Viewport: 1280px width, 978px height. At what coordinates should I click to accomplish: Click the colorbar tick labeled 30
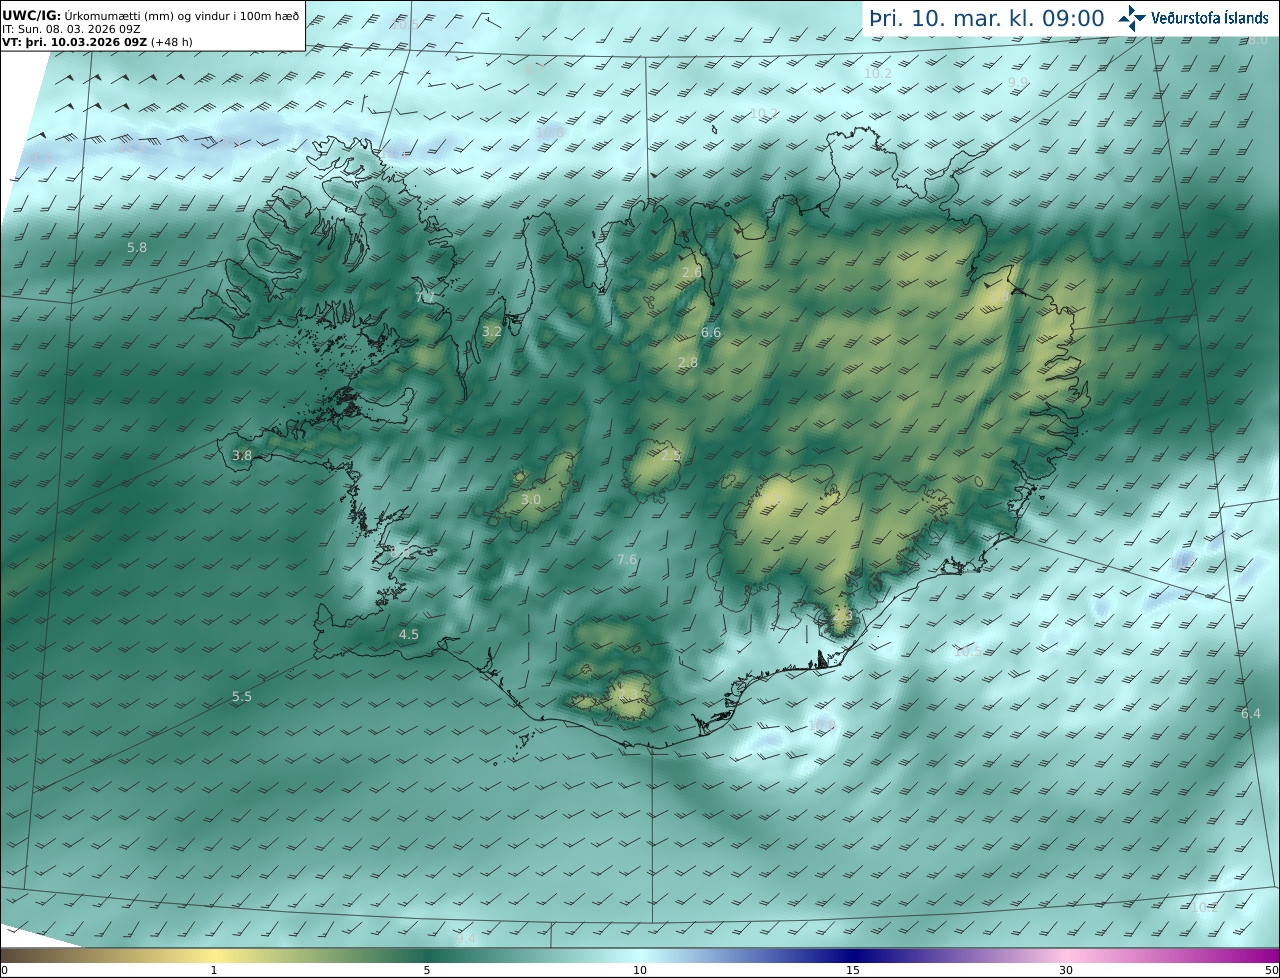pyautogui.click(x=1066, y=970)
